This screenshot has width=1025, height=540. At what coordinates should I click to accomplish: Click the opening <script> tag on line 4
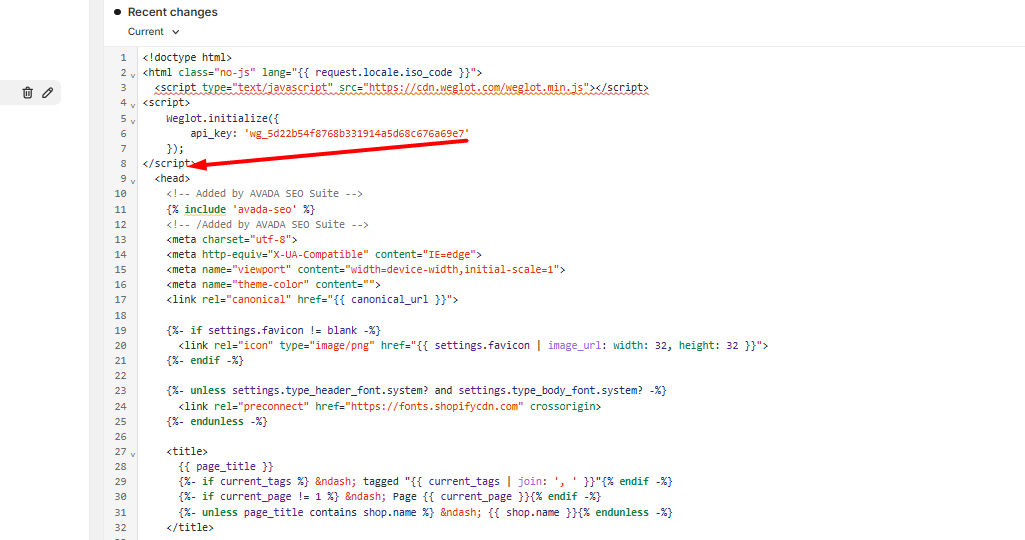(166, 103)
